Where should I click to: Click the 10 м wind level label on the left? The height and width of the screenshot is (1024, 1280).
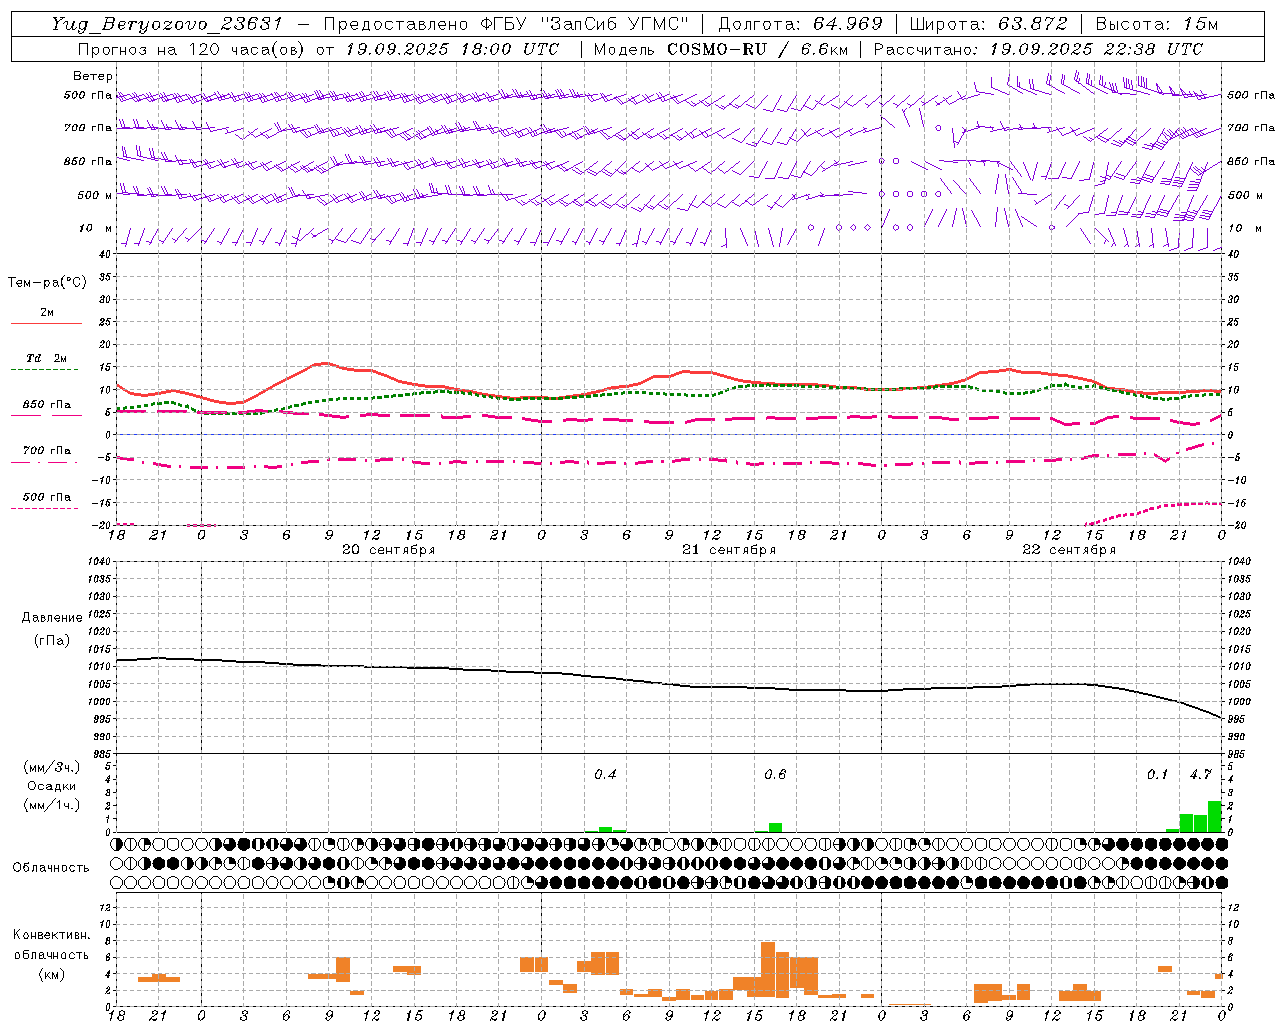(x=96, y=229)
